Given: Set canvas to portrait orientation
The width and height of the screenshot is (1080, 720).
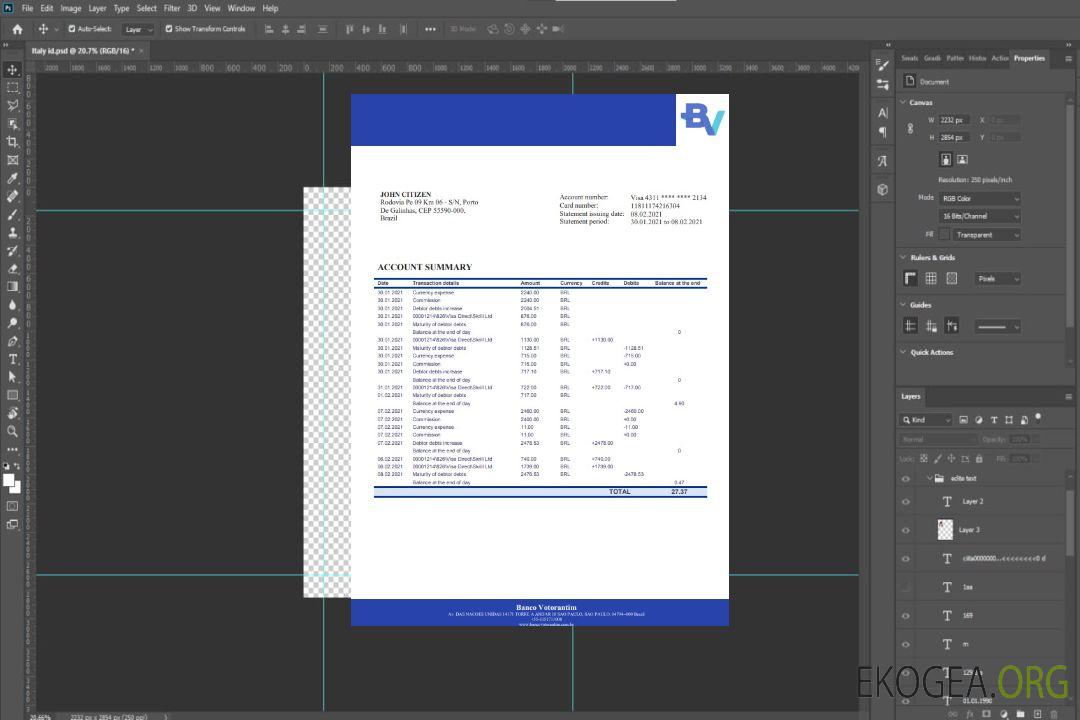Looking at the screenshot, I should 946,159.
